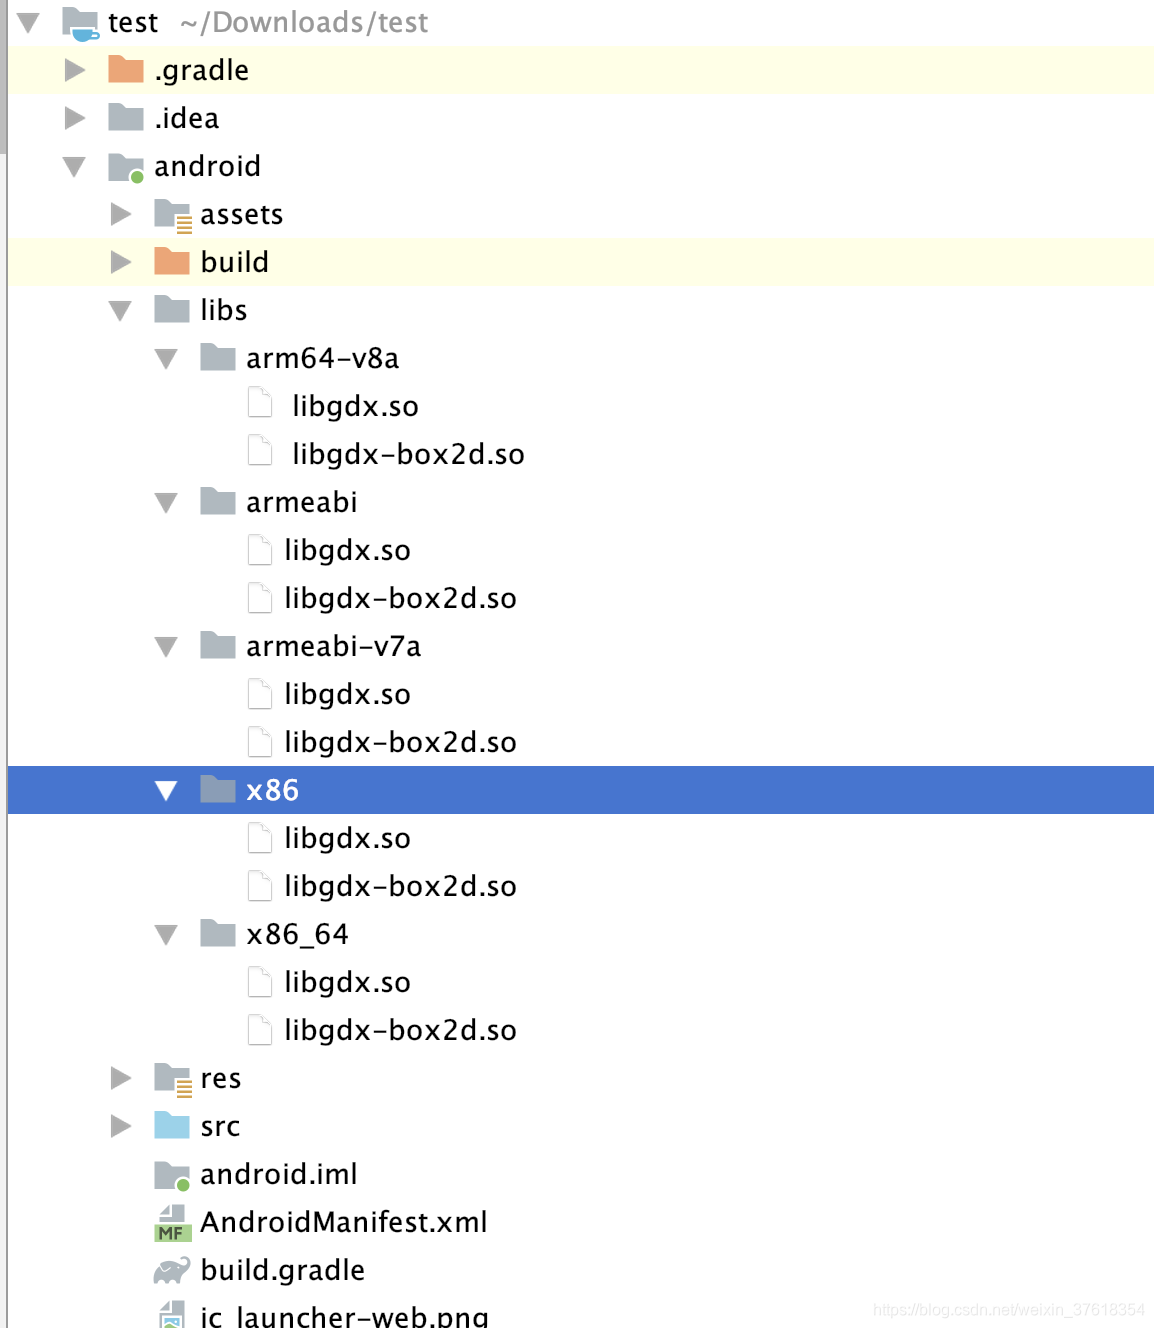Expand the src folder
The image size is (1154, 1328).
point(121,1125)
